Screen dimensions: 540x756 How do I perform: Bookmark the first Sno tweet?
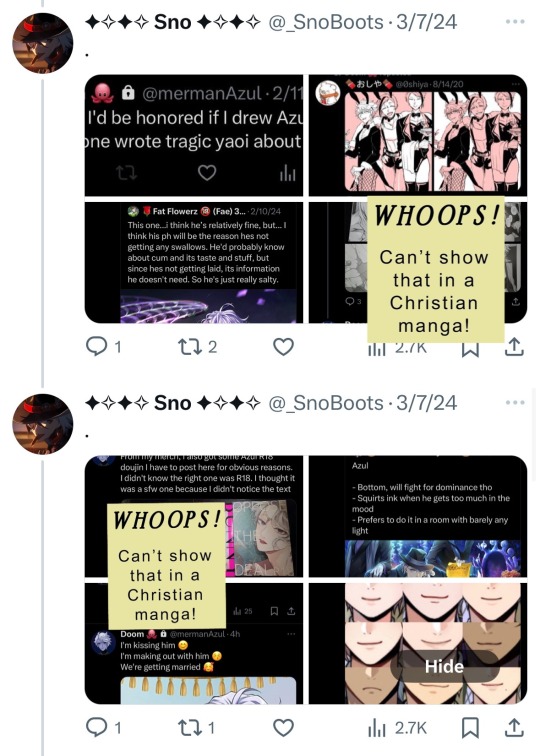tap(470, 347)
